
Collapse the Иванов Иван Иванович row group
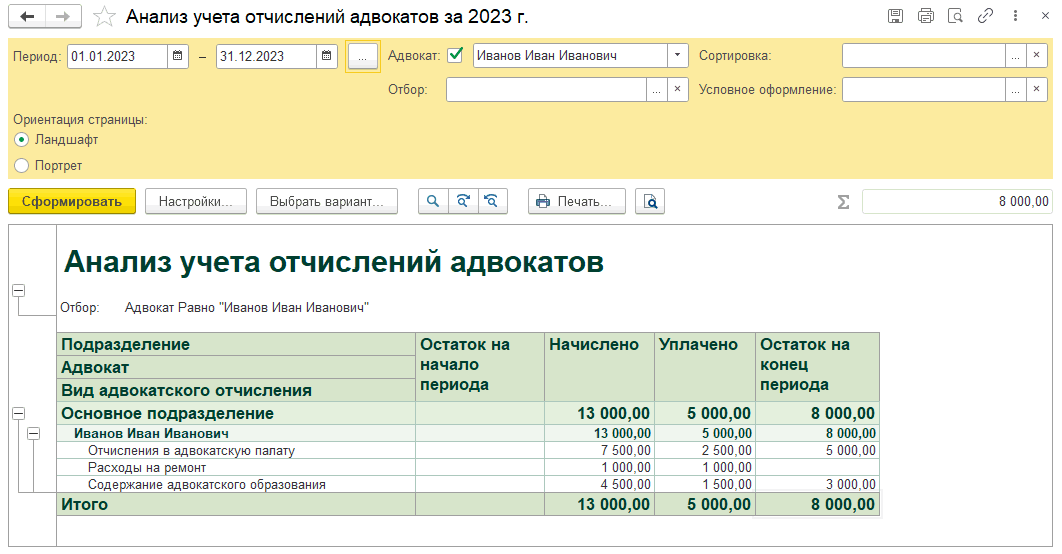click(x=33, y=434)
